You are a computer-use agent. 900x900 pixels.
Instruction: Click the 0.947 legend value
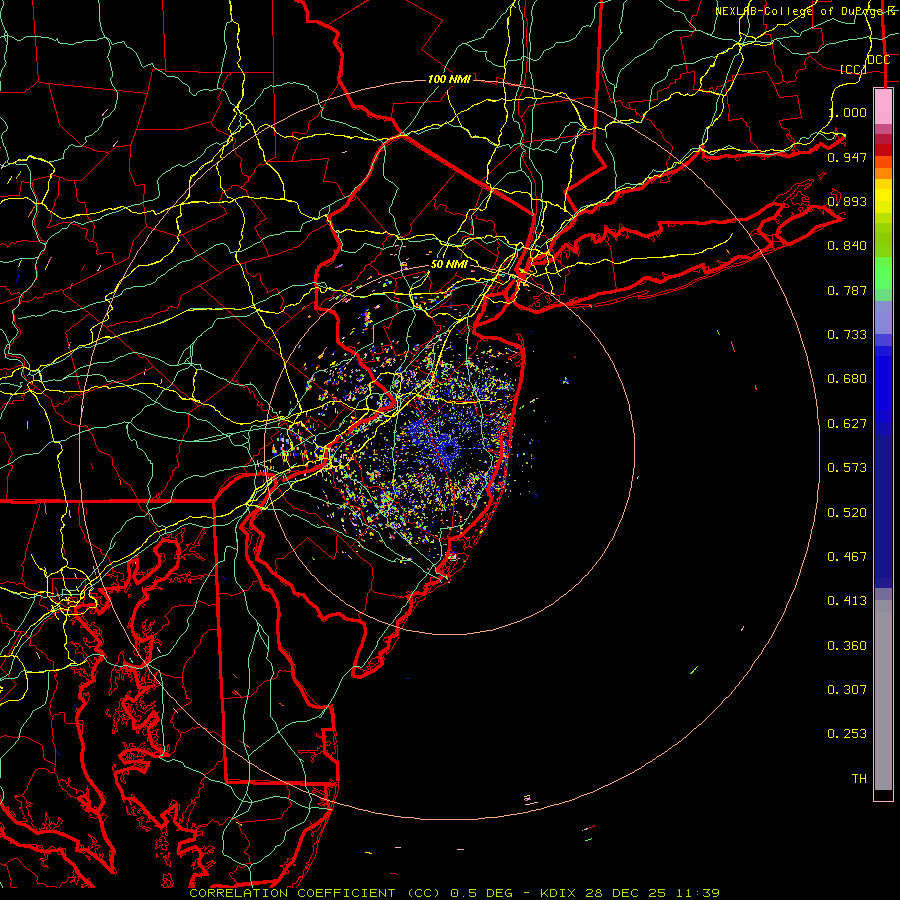click(847, 157)
